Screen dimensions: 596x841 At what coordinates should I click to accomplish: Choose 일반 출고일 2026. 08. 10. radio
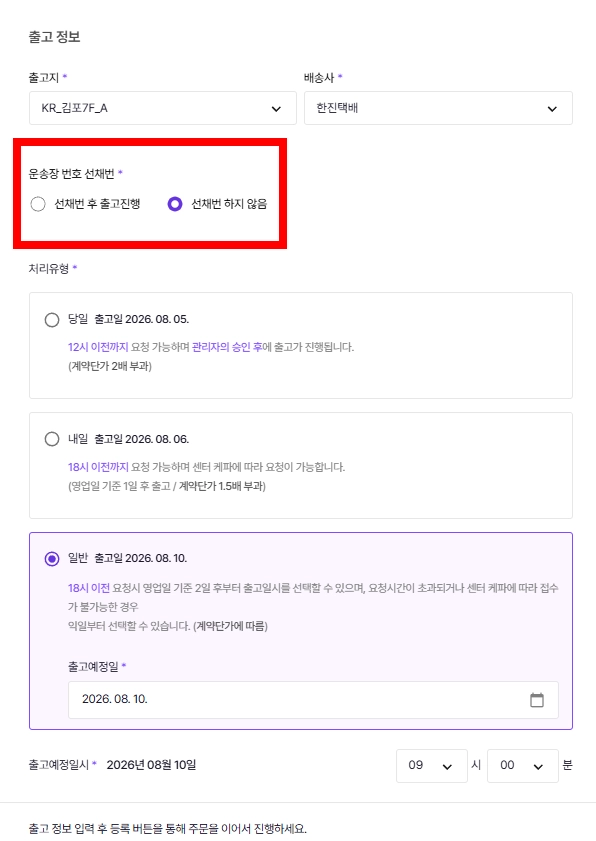[x=52, y=559]
